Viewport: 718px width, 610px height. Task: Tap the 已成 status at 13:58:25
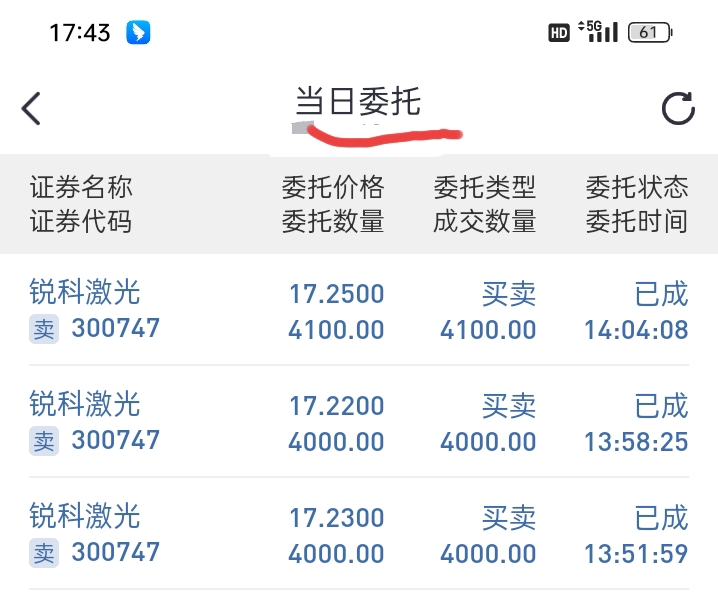point(661,406)
